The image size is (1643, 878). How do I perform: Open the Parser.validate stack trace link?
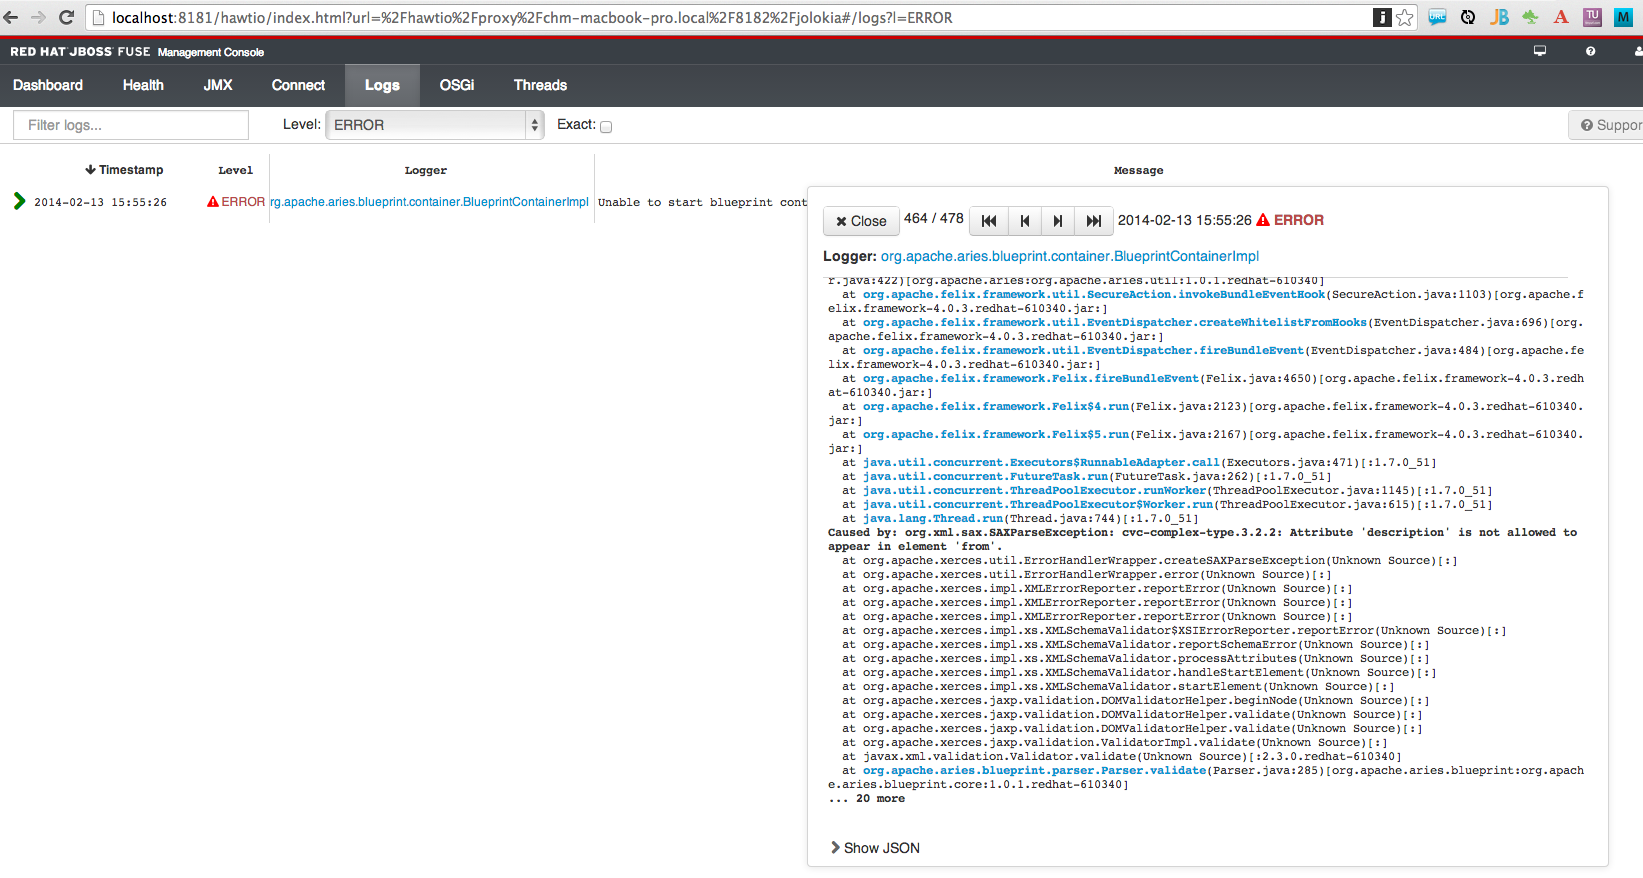click(1034, 771)
